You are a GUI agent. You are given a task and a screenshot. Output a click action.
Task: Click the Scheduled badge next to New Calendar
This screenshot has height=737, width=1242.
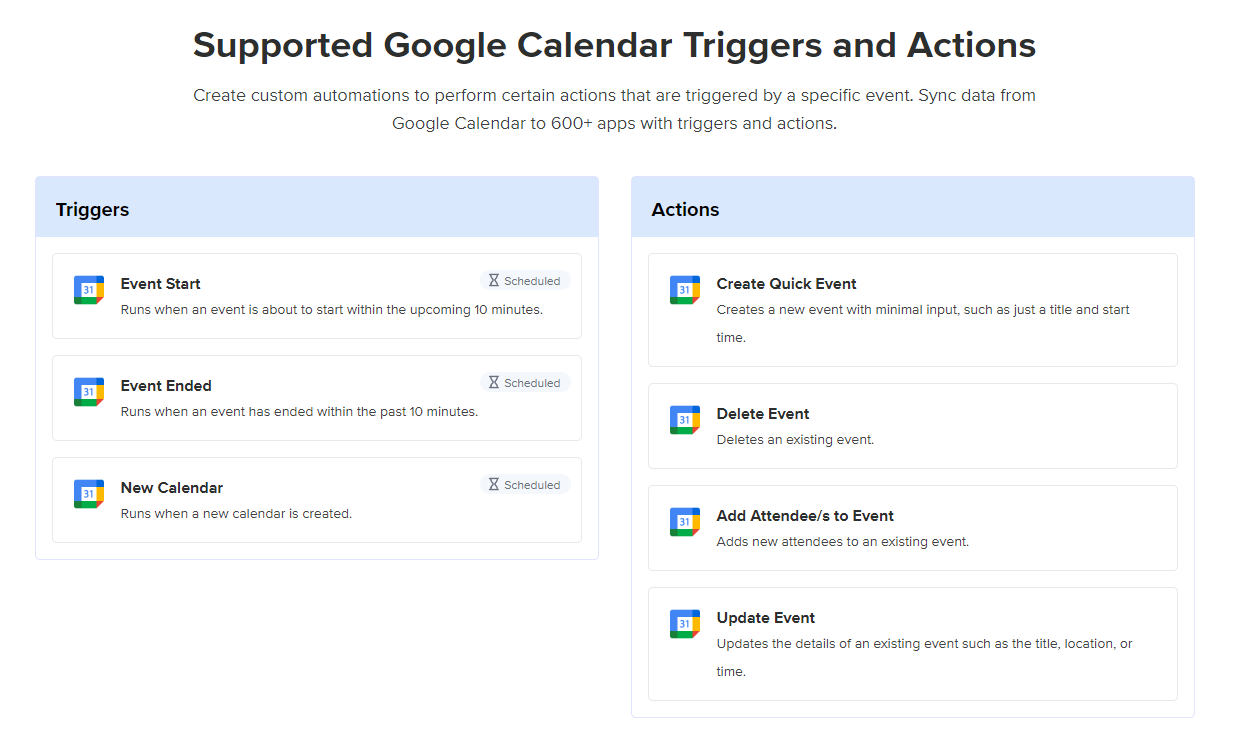(x=524, y=484)
